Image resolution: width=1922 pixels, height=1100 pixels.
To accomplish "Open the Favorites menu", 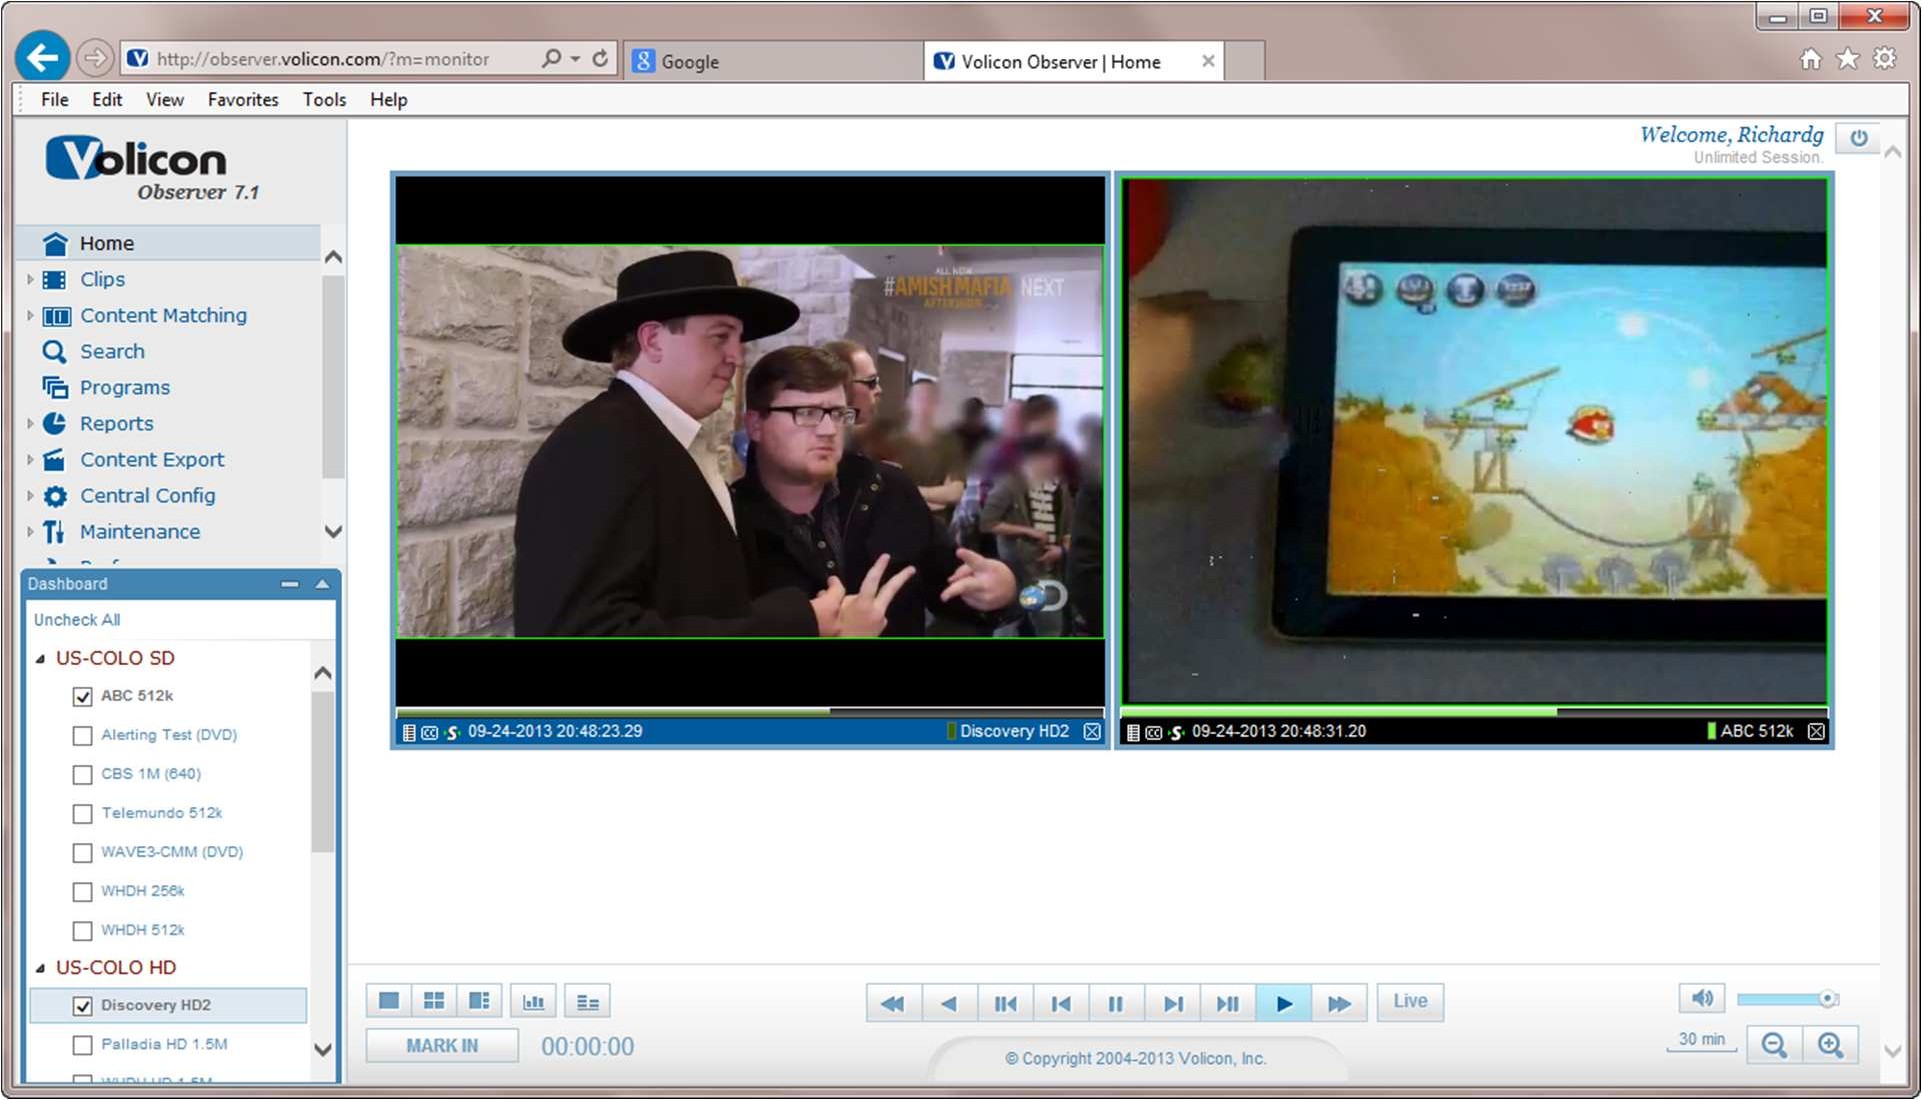I will pos(243,99).
